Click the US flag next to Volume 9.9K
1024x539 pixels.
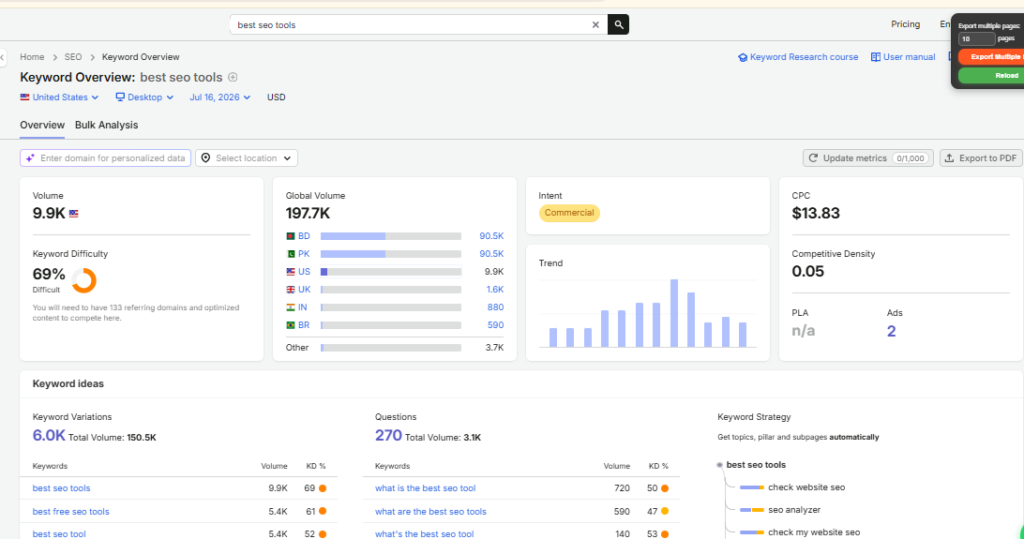pyautogui.click(x=74, y=214)
